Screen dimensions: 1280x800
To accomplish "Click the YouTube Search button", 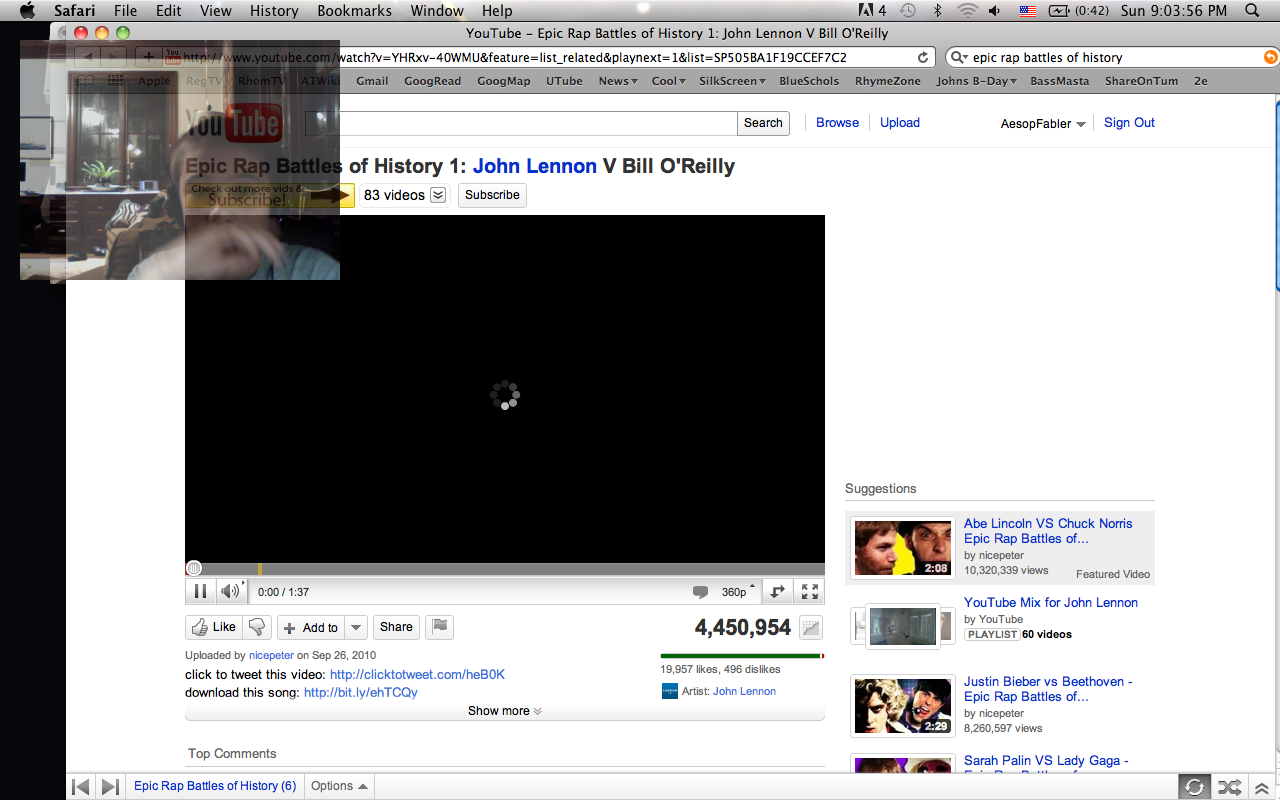I will (x=763, y=123).
